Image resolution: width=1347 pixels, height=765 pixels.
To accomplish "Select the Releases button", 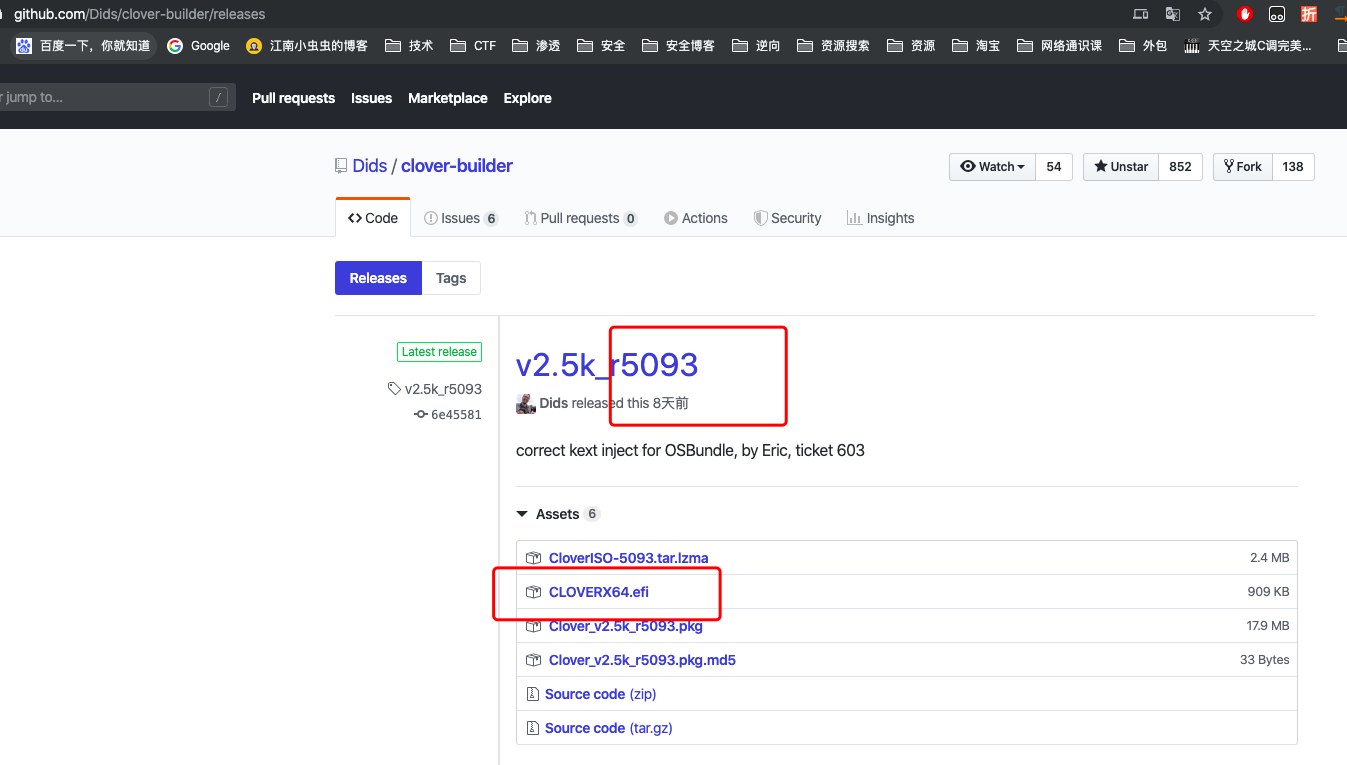I will 378,278.
